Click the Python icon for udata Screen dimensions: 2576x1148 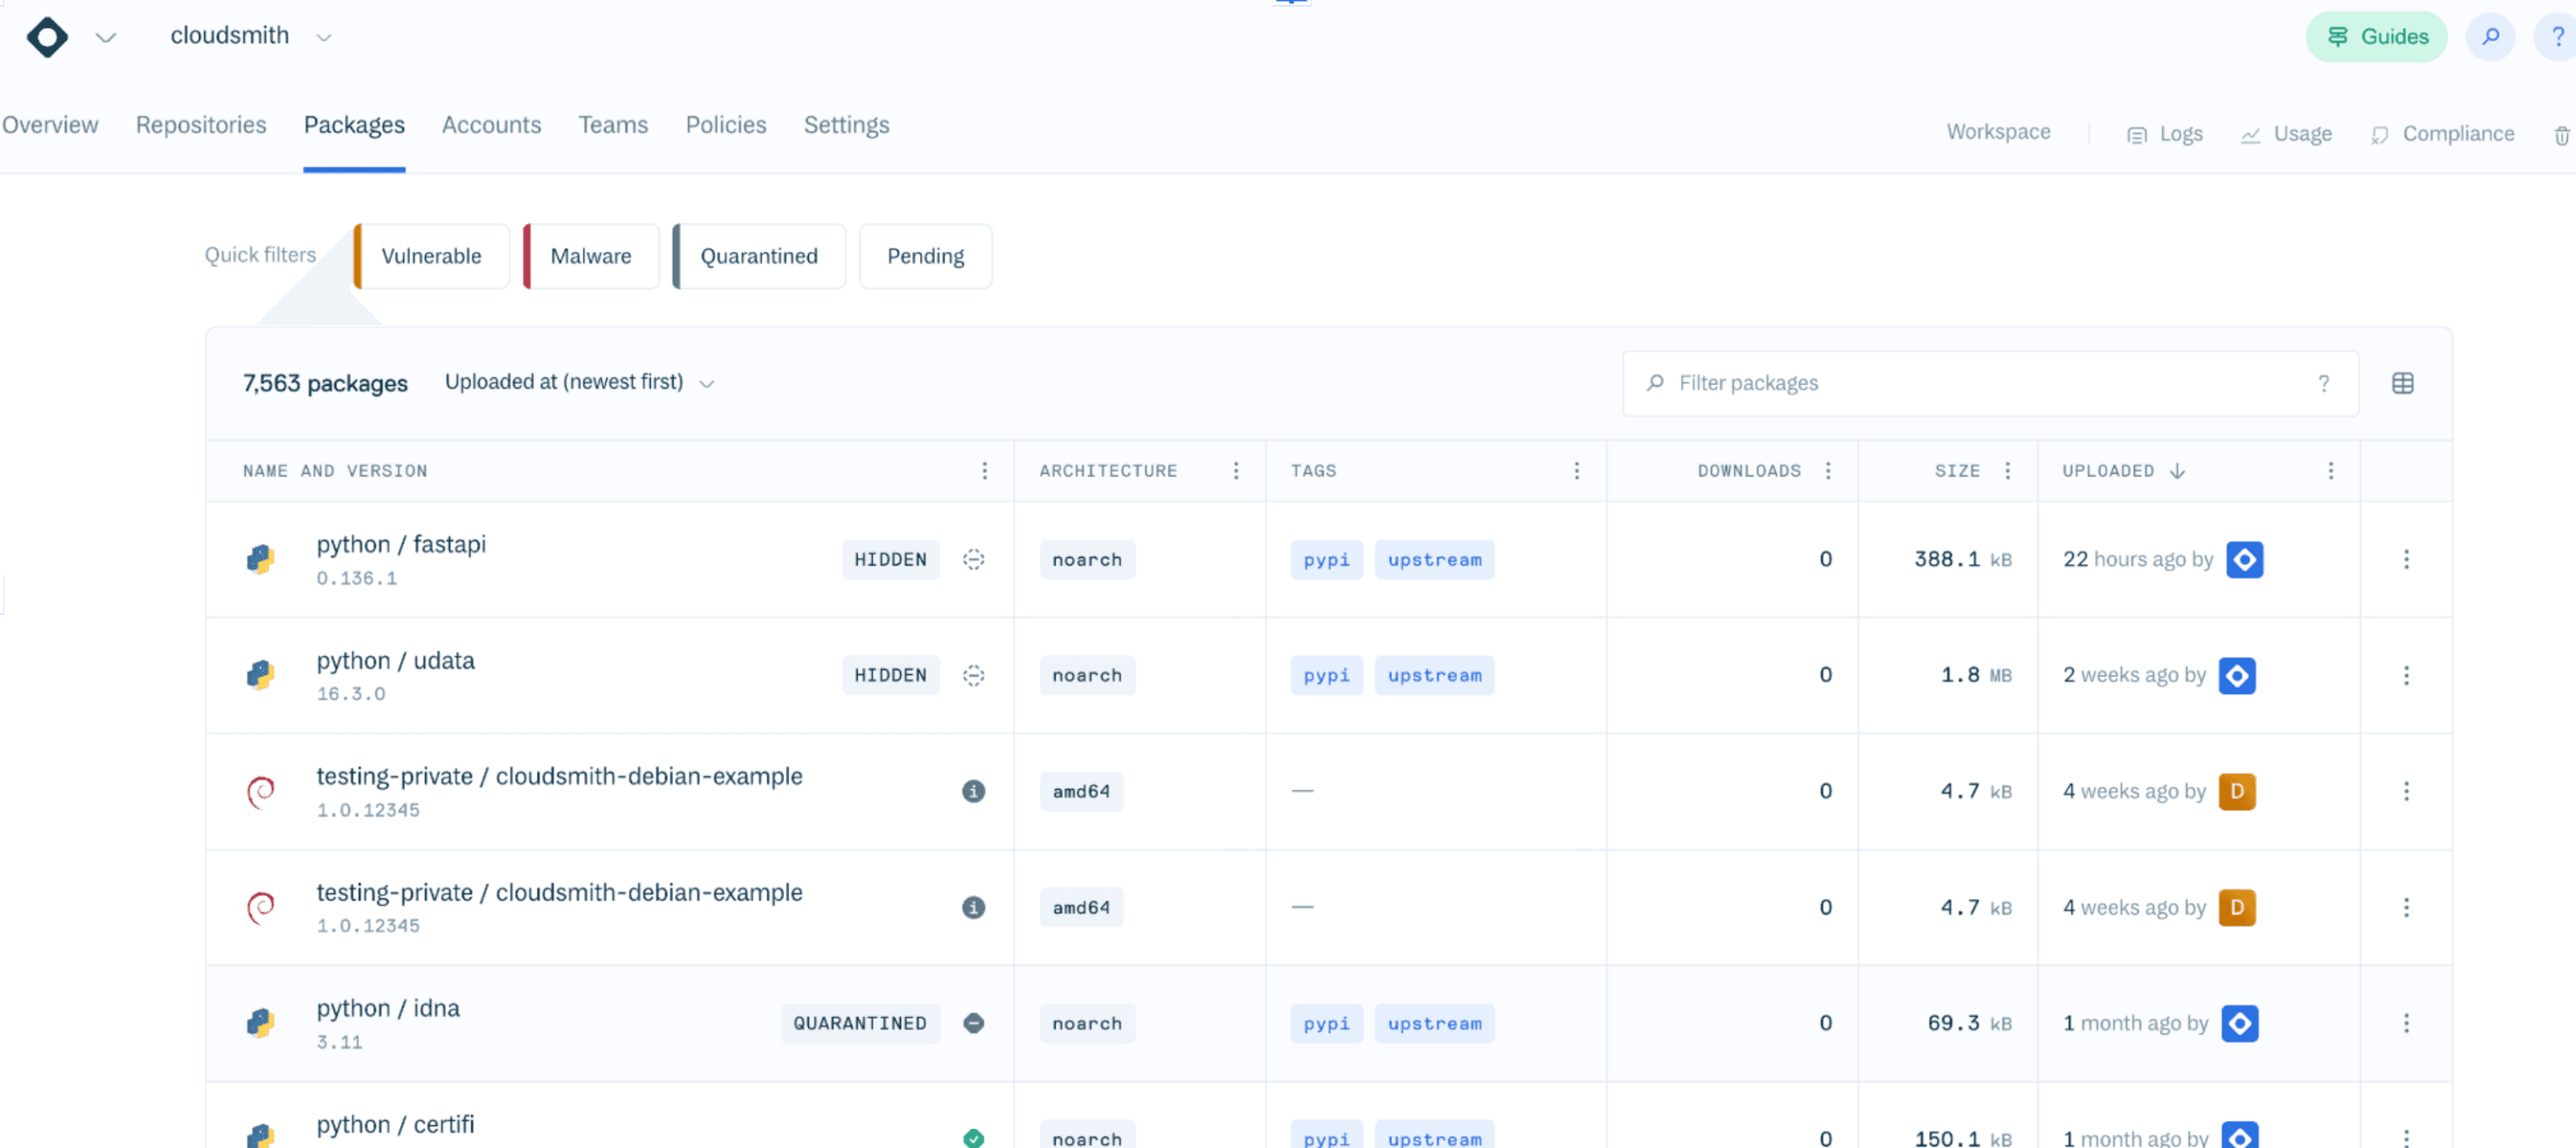[x=261, y=675]
